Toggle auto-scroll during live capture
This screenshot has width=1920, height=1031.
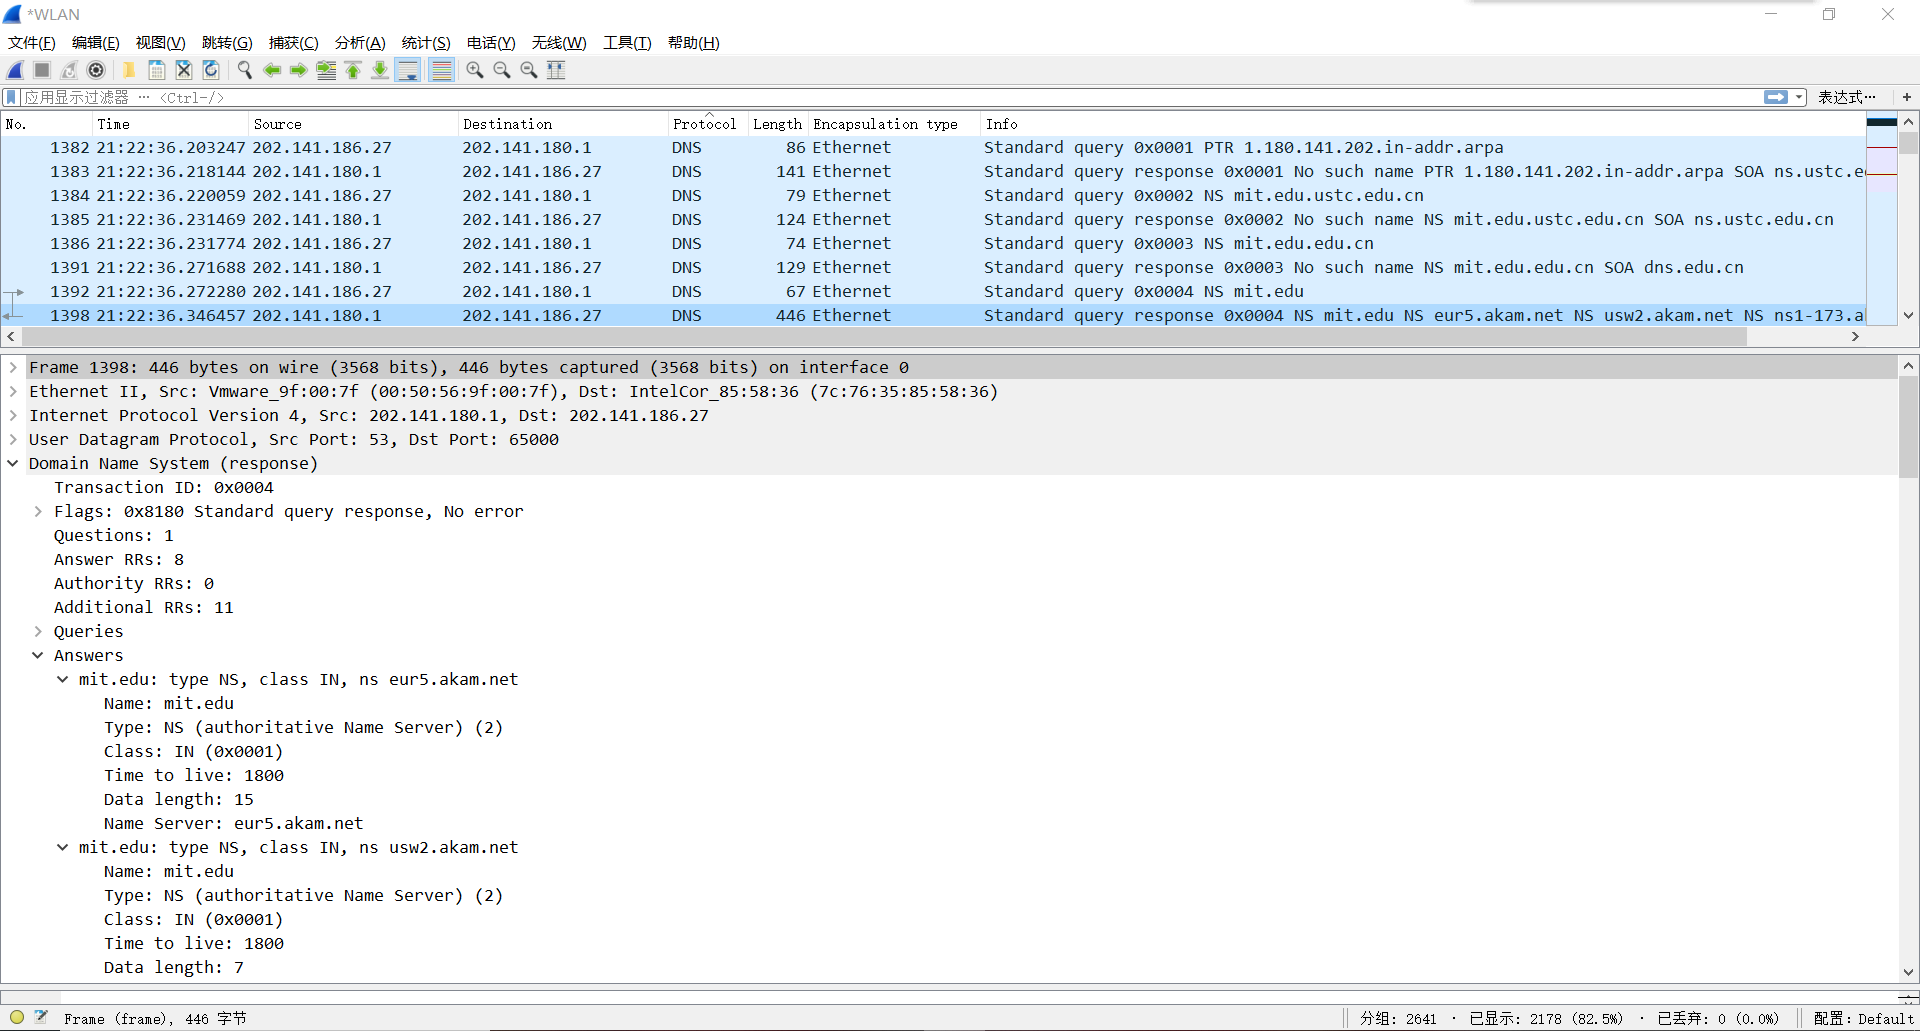click(x=408, y=70)
